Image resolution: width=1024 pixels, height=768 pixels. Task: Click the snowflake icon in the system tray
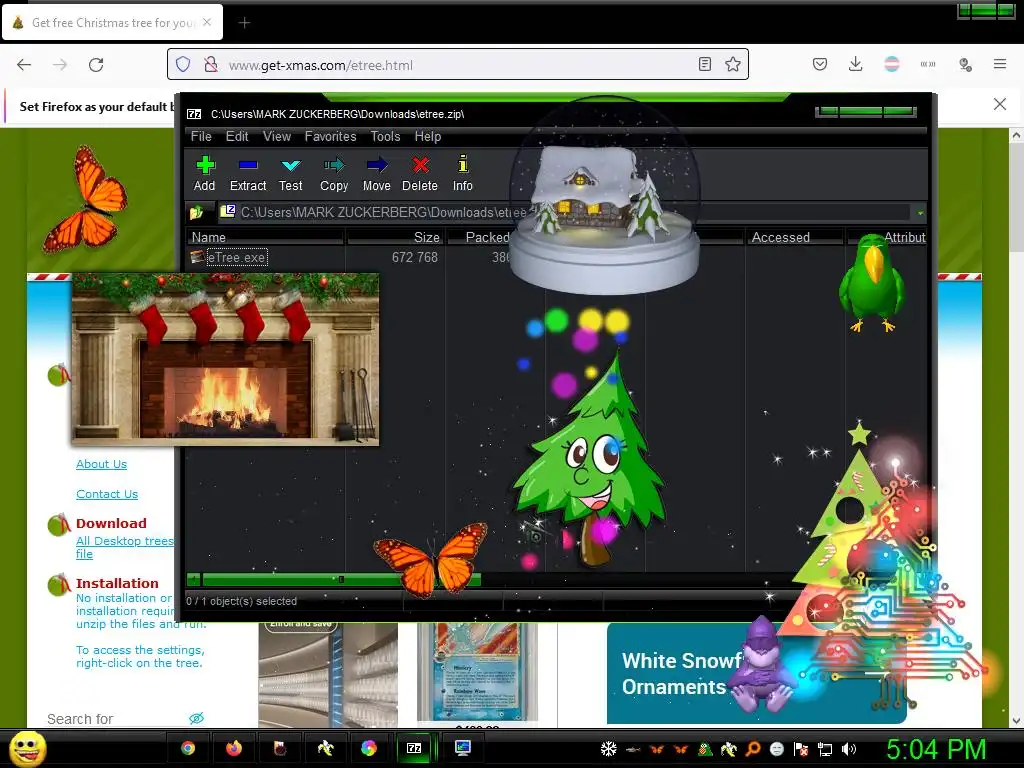(x=609, y=749)
